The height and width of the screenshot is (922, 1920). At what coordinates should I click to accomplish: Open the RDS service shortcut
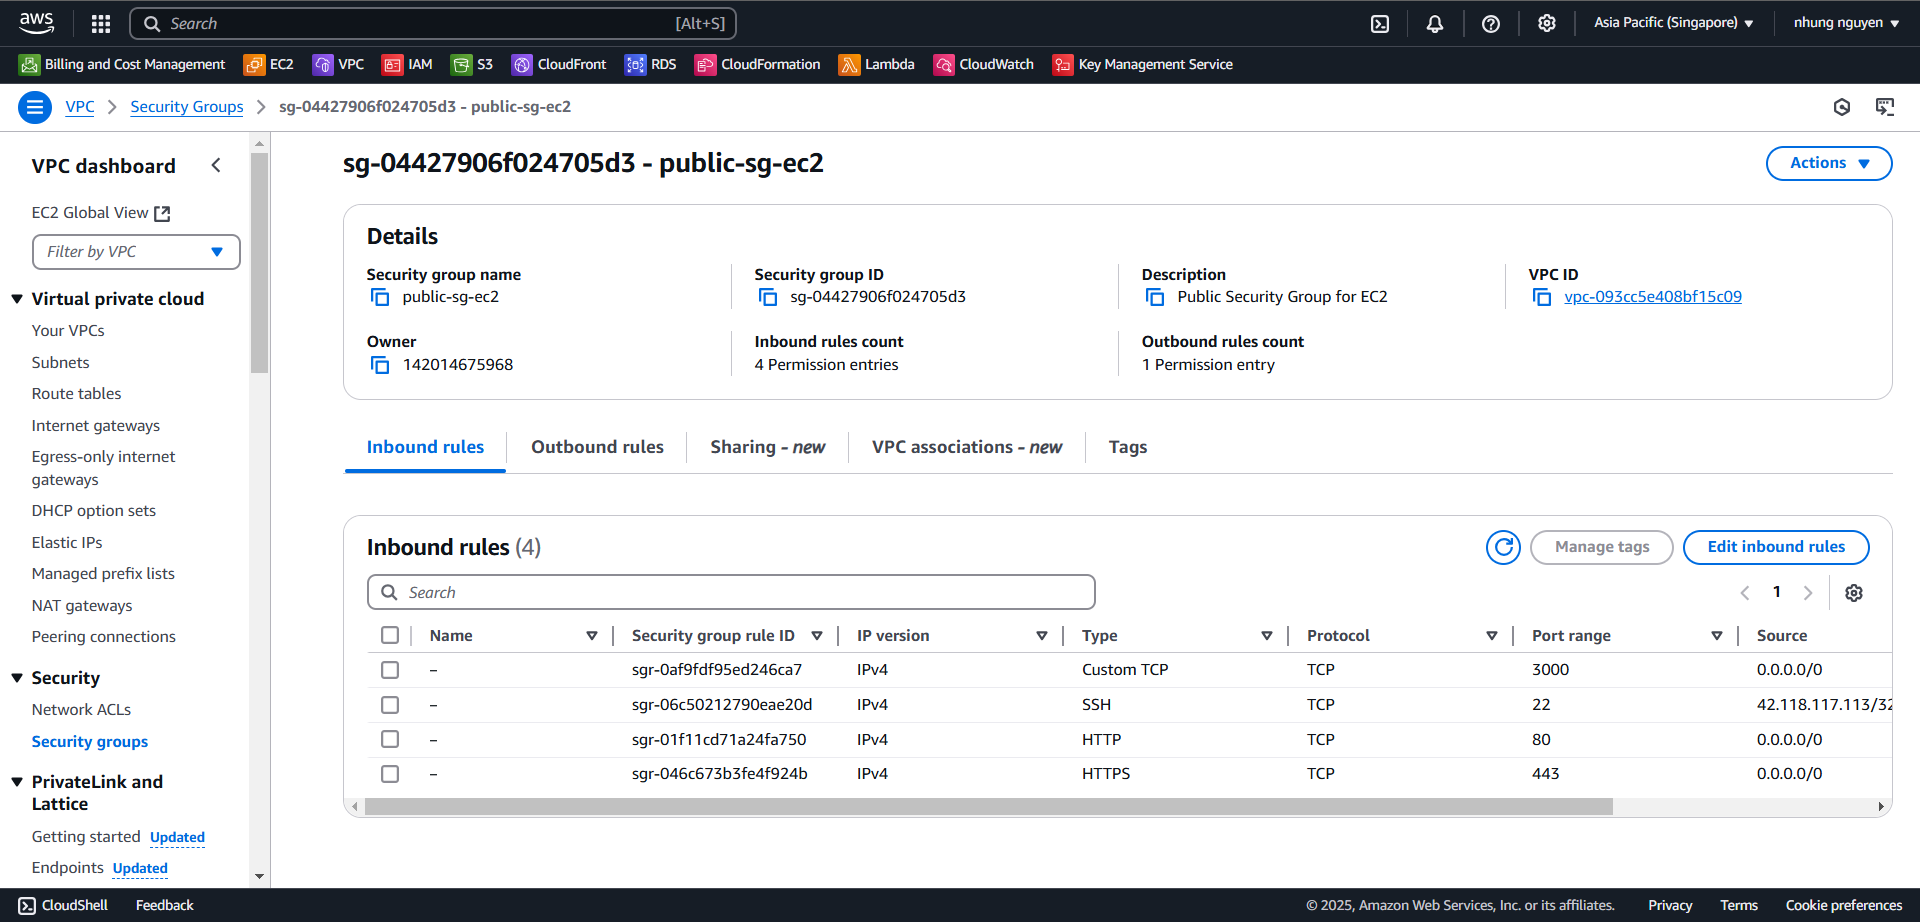[x=651, y=65]
